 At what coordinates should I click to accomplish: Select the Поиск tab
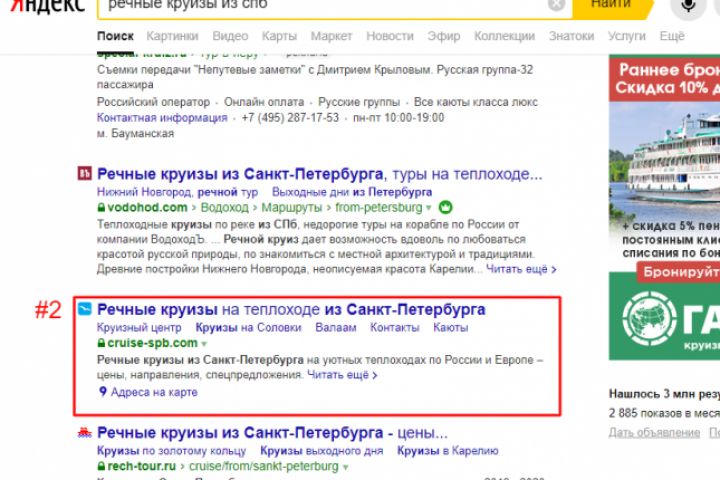tap(115, 36)
